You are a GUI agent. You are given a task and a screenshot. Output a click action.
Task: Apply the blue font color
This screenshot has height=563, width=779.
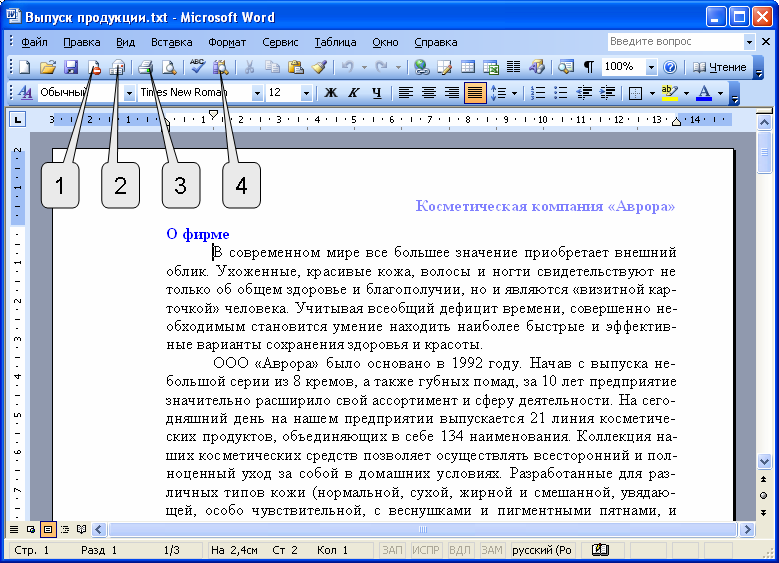click(x=703, y=93)
